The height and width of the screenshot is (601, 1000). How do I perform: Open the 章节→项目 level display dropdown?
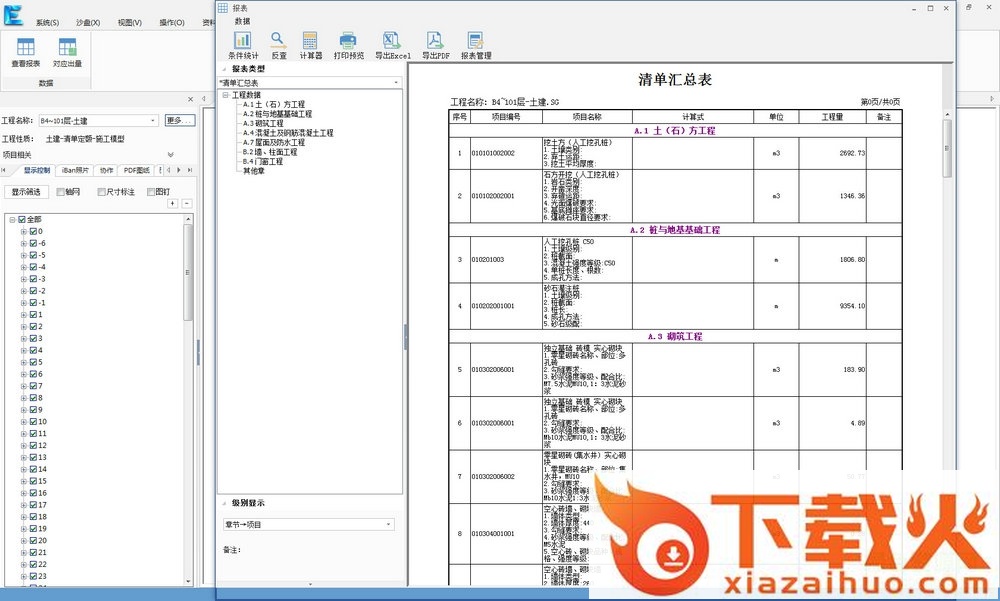[308, 524]
